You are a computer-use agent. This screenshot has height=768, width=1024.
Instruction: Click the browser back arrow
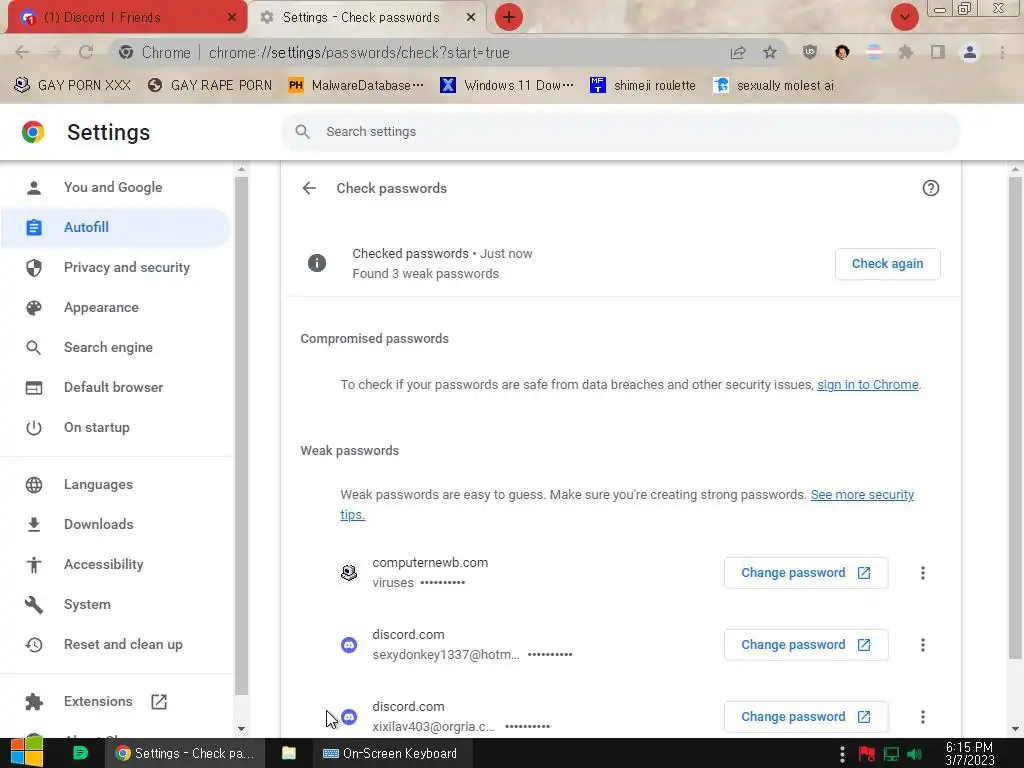point(22,52)
